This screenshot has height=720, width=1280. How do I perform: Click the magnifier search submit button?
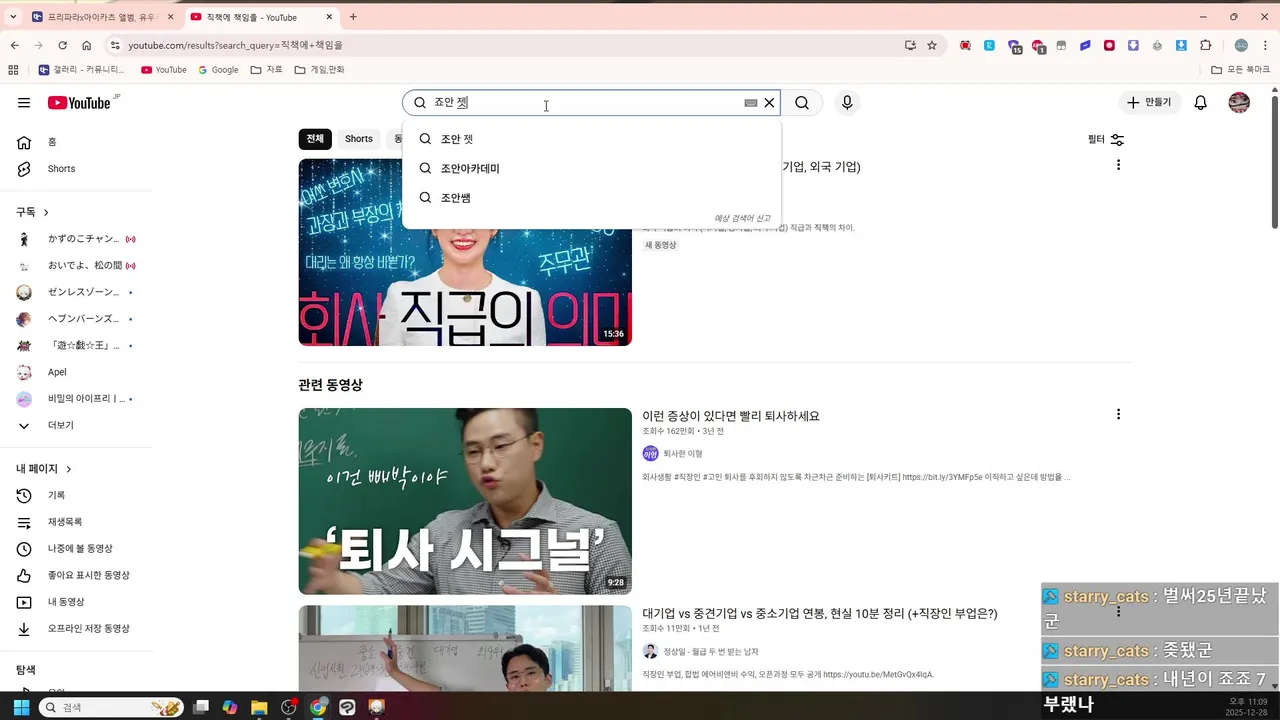point(802,103)
